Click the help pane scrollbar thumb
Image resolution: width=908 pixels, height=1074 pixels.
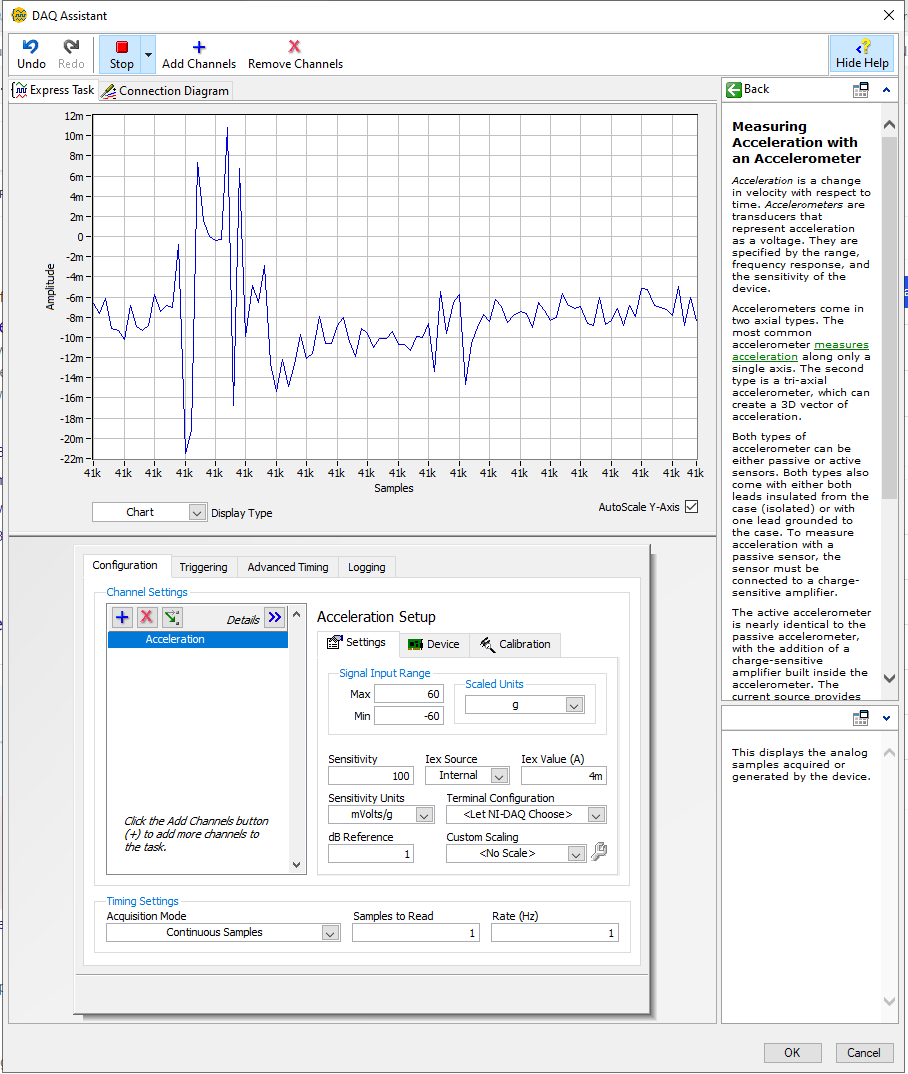889,318
